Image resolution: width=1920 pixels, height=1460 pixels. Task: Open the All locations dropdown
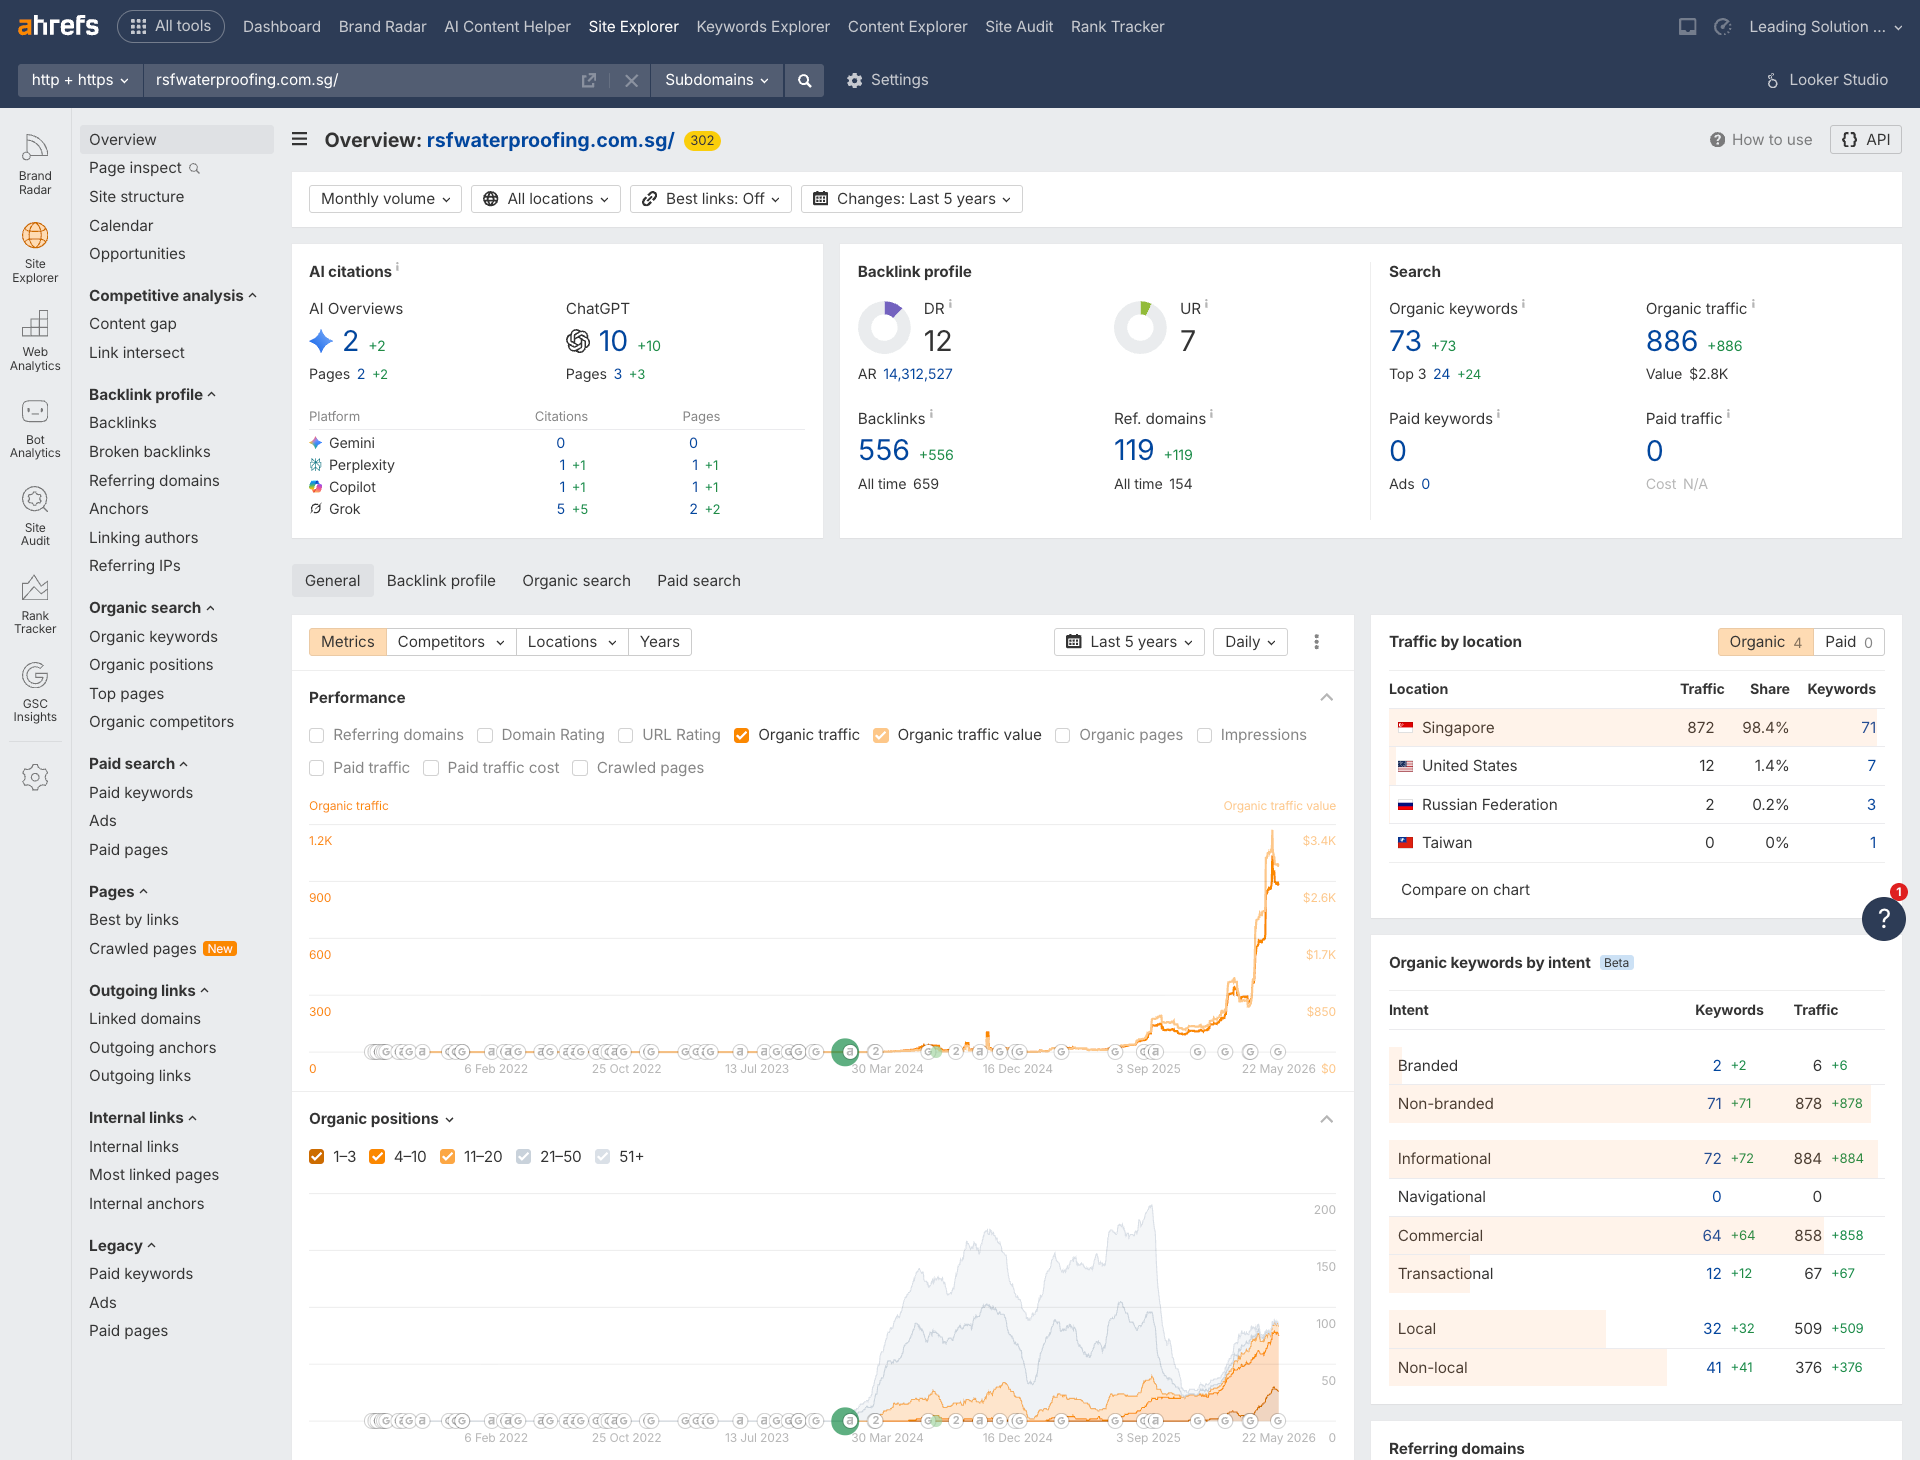click(546, 199)
